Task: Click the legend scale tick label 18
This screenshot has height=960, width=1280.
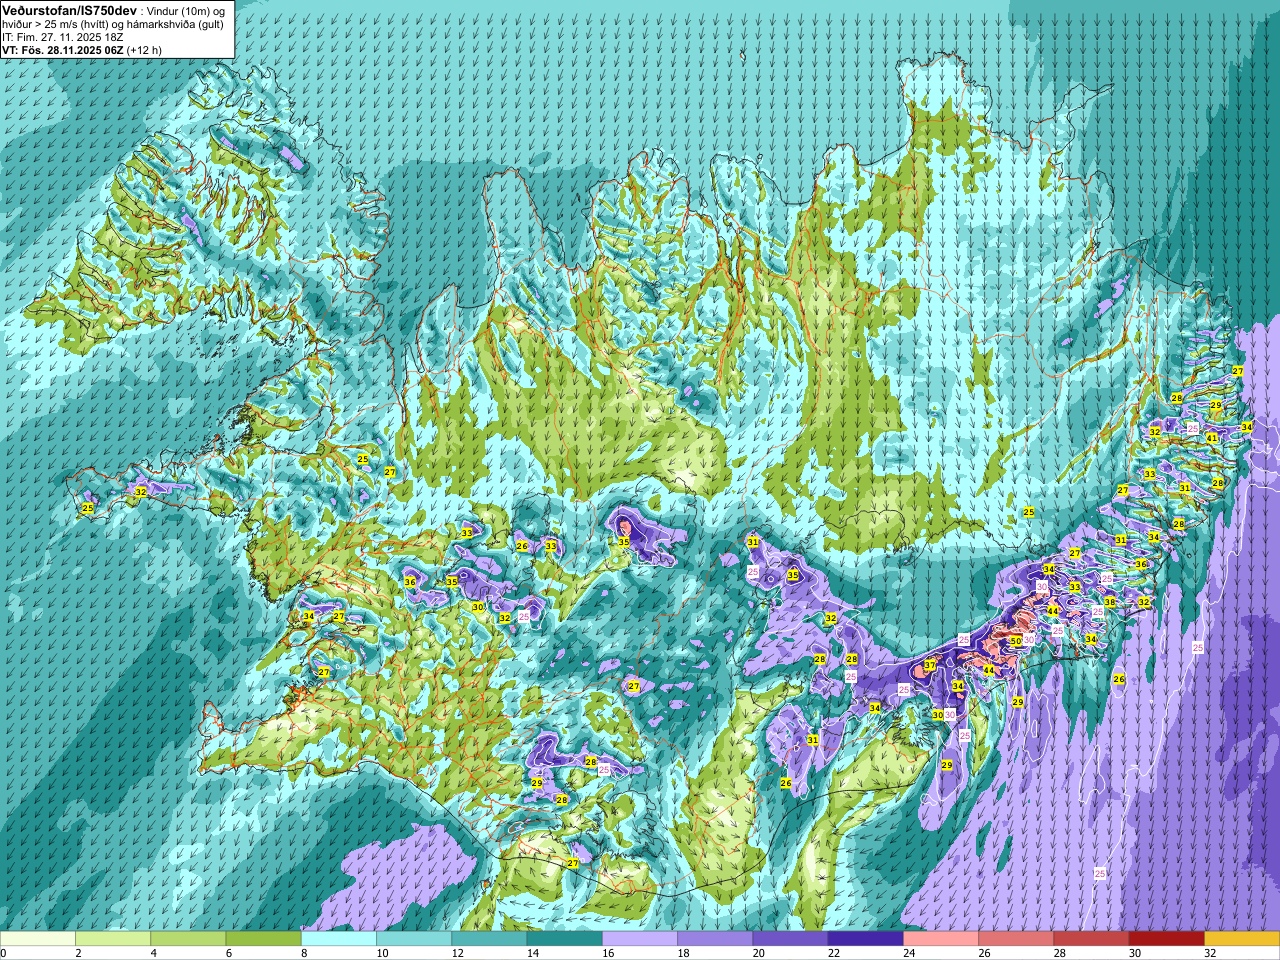Action: (684, 953)
